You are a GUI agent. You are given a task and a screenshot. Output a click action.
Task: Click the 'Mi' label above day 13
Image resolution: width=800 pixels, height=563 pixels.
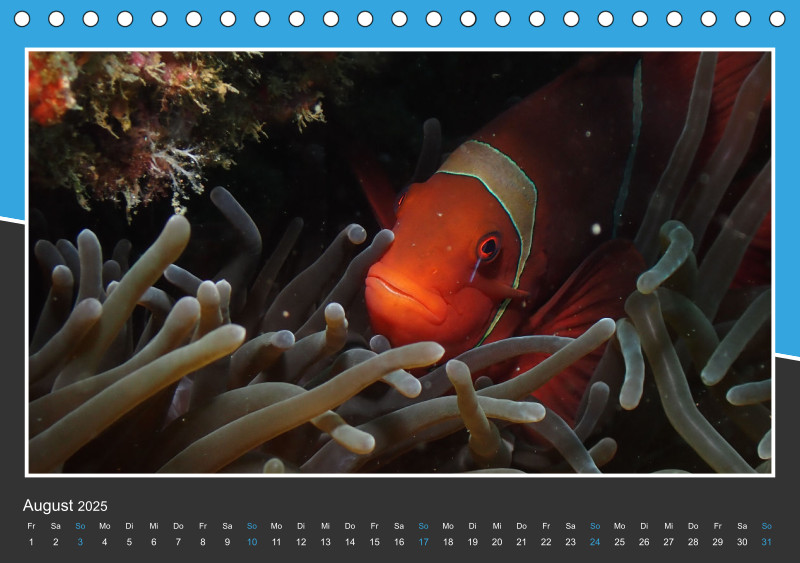[325, 526]
